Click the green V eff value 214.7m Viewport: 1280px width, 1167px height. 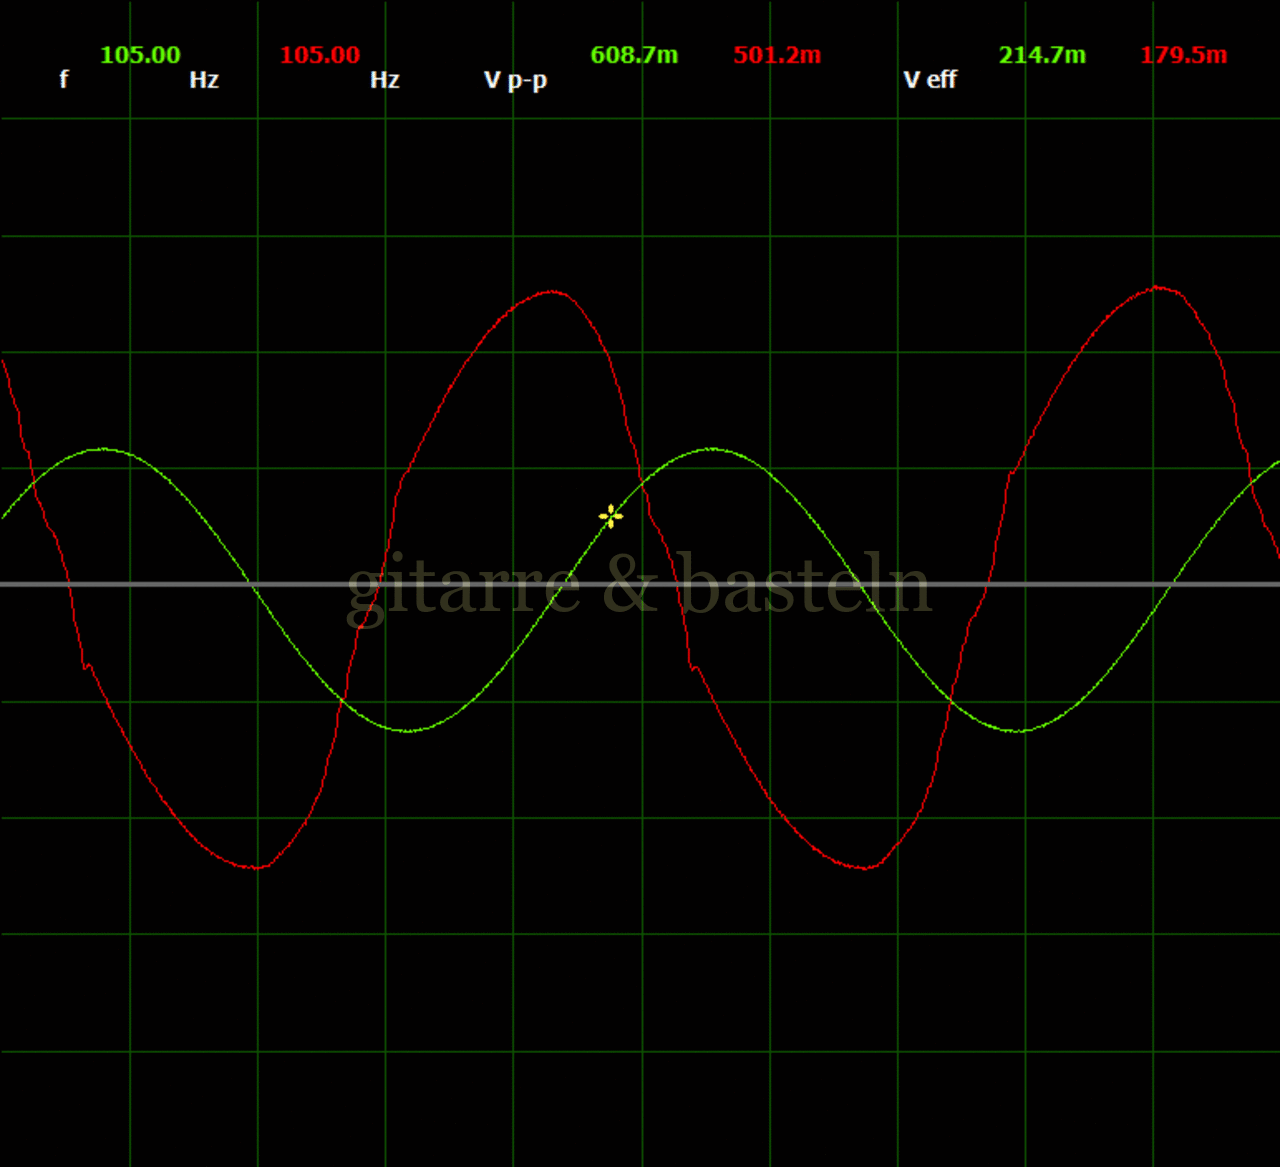tap(1042, 55)
